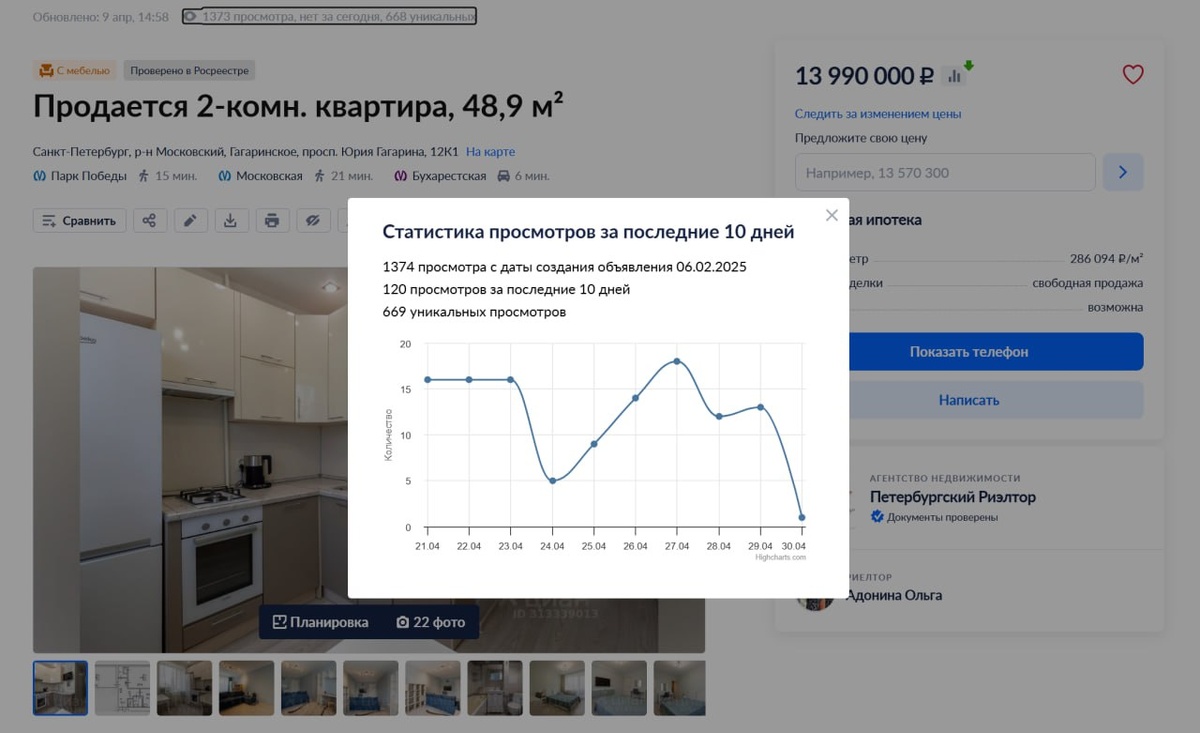Close the view statistics popup
The height and width of the screenshot is (733, 1200).
[x=831, y=215]
